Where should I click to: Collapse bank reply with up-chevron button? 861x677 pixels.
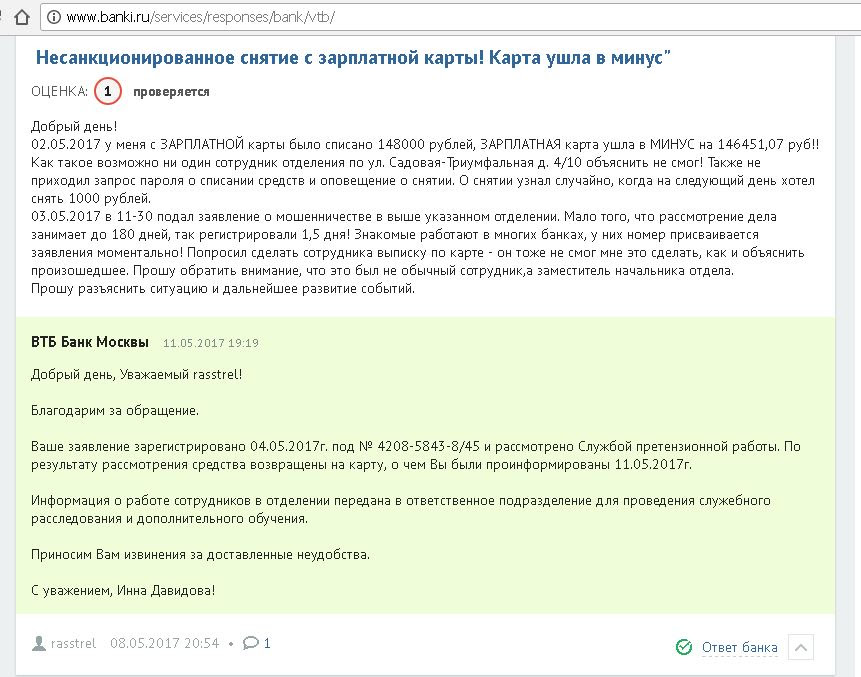coord(801,647)
